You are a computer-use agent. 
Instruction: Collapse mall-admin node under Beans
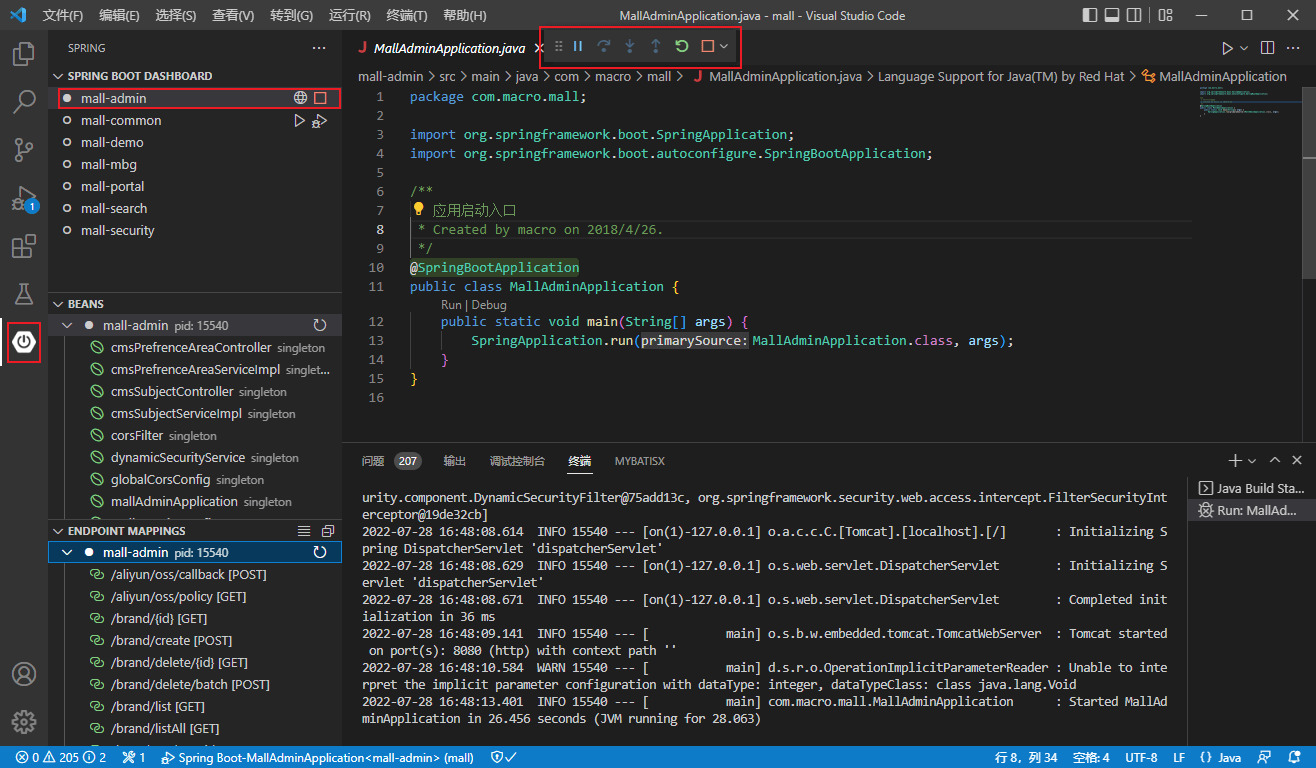(67, 326)
